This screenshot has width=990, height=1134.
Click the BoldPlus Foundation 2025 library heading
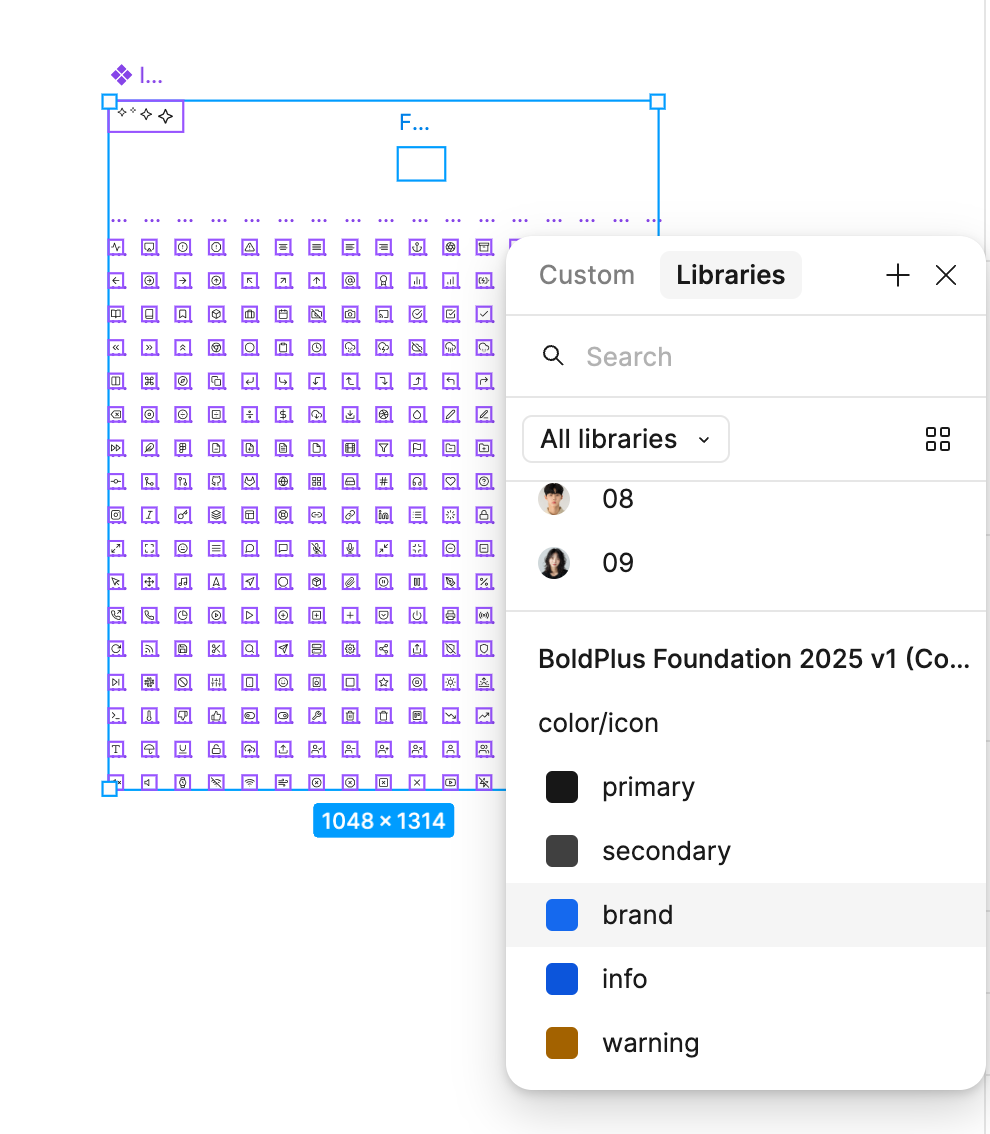click(754, 659)
